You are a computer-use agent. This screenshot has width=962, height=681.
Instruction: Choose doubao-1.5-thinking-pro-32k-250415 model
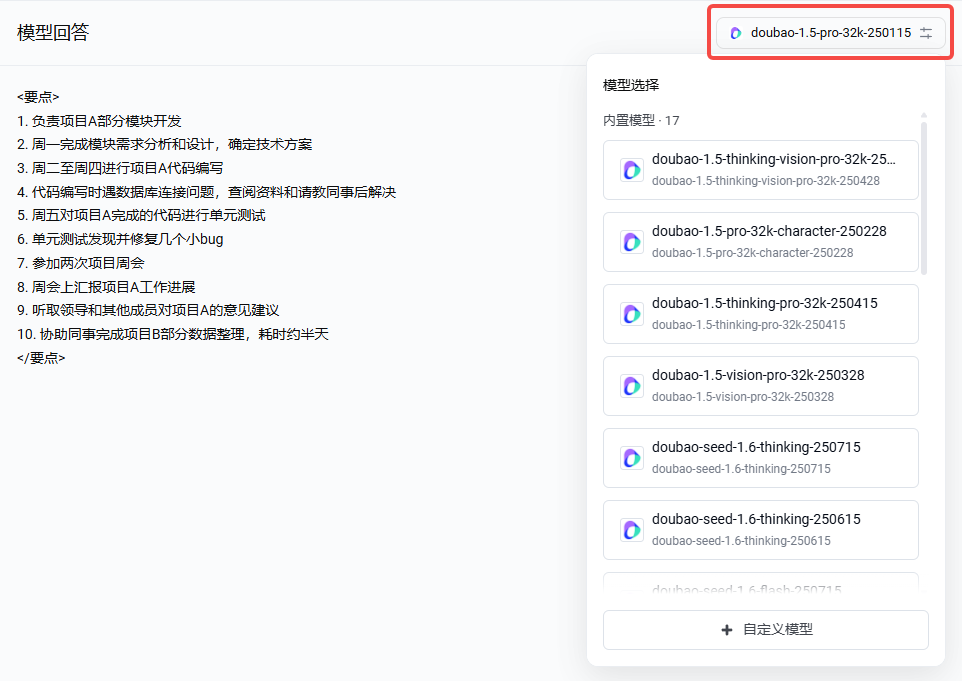pos(760,314)
